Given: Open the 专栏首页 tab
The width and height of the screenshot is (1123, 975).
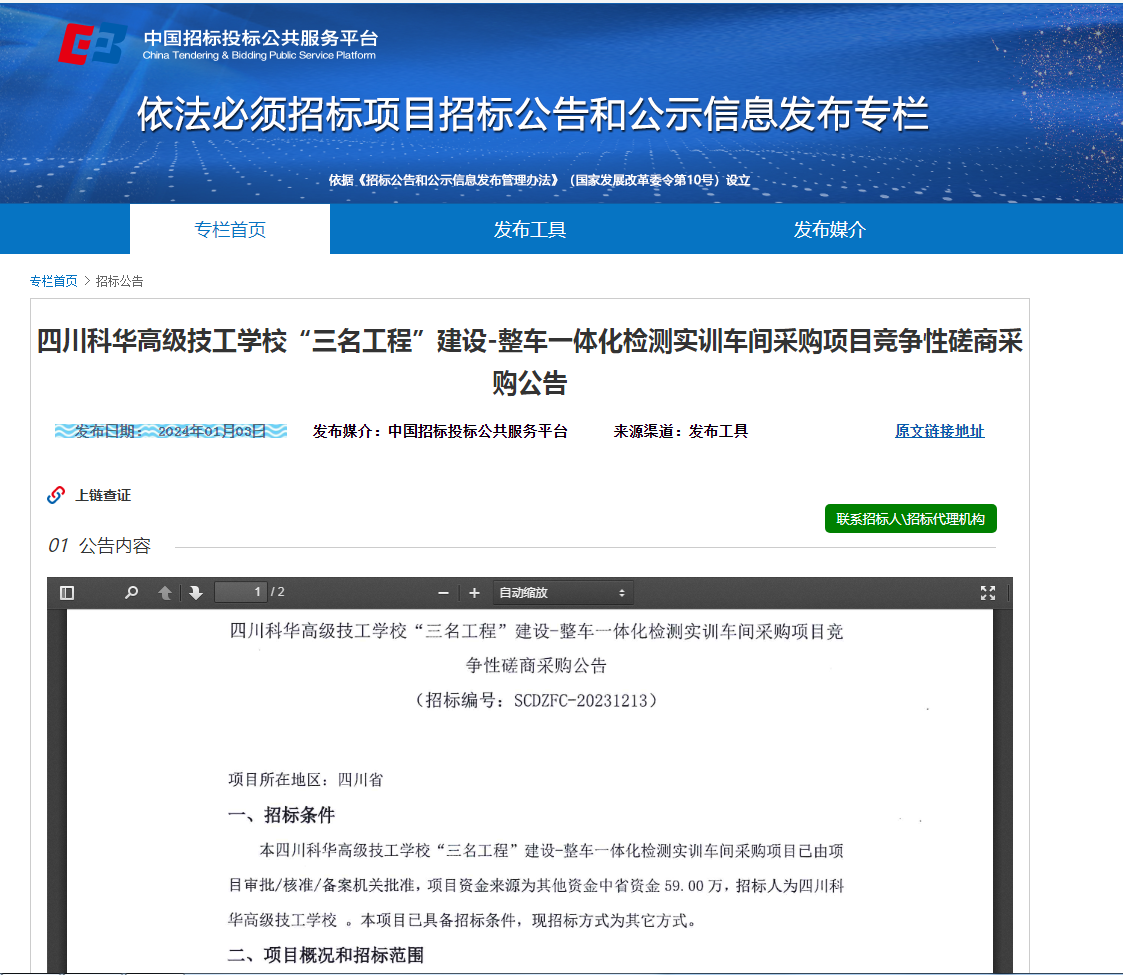Looking at the screenshot, I should tap(230, 229).
